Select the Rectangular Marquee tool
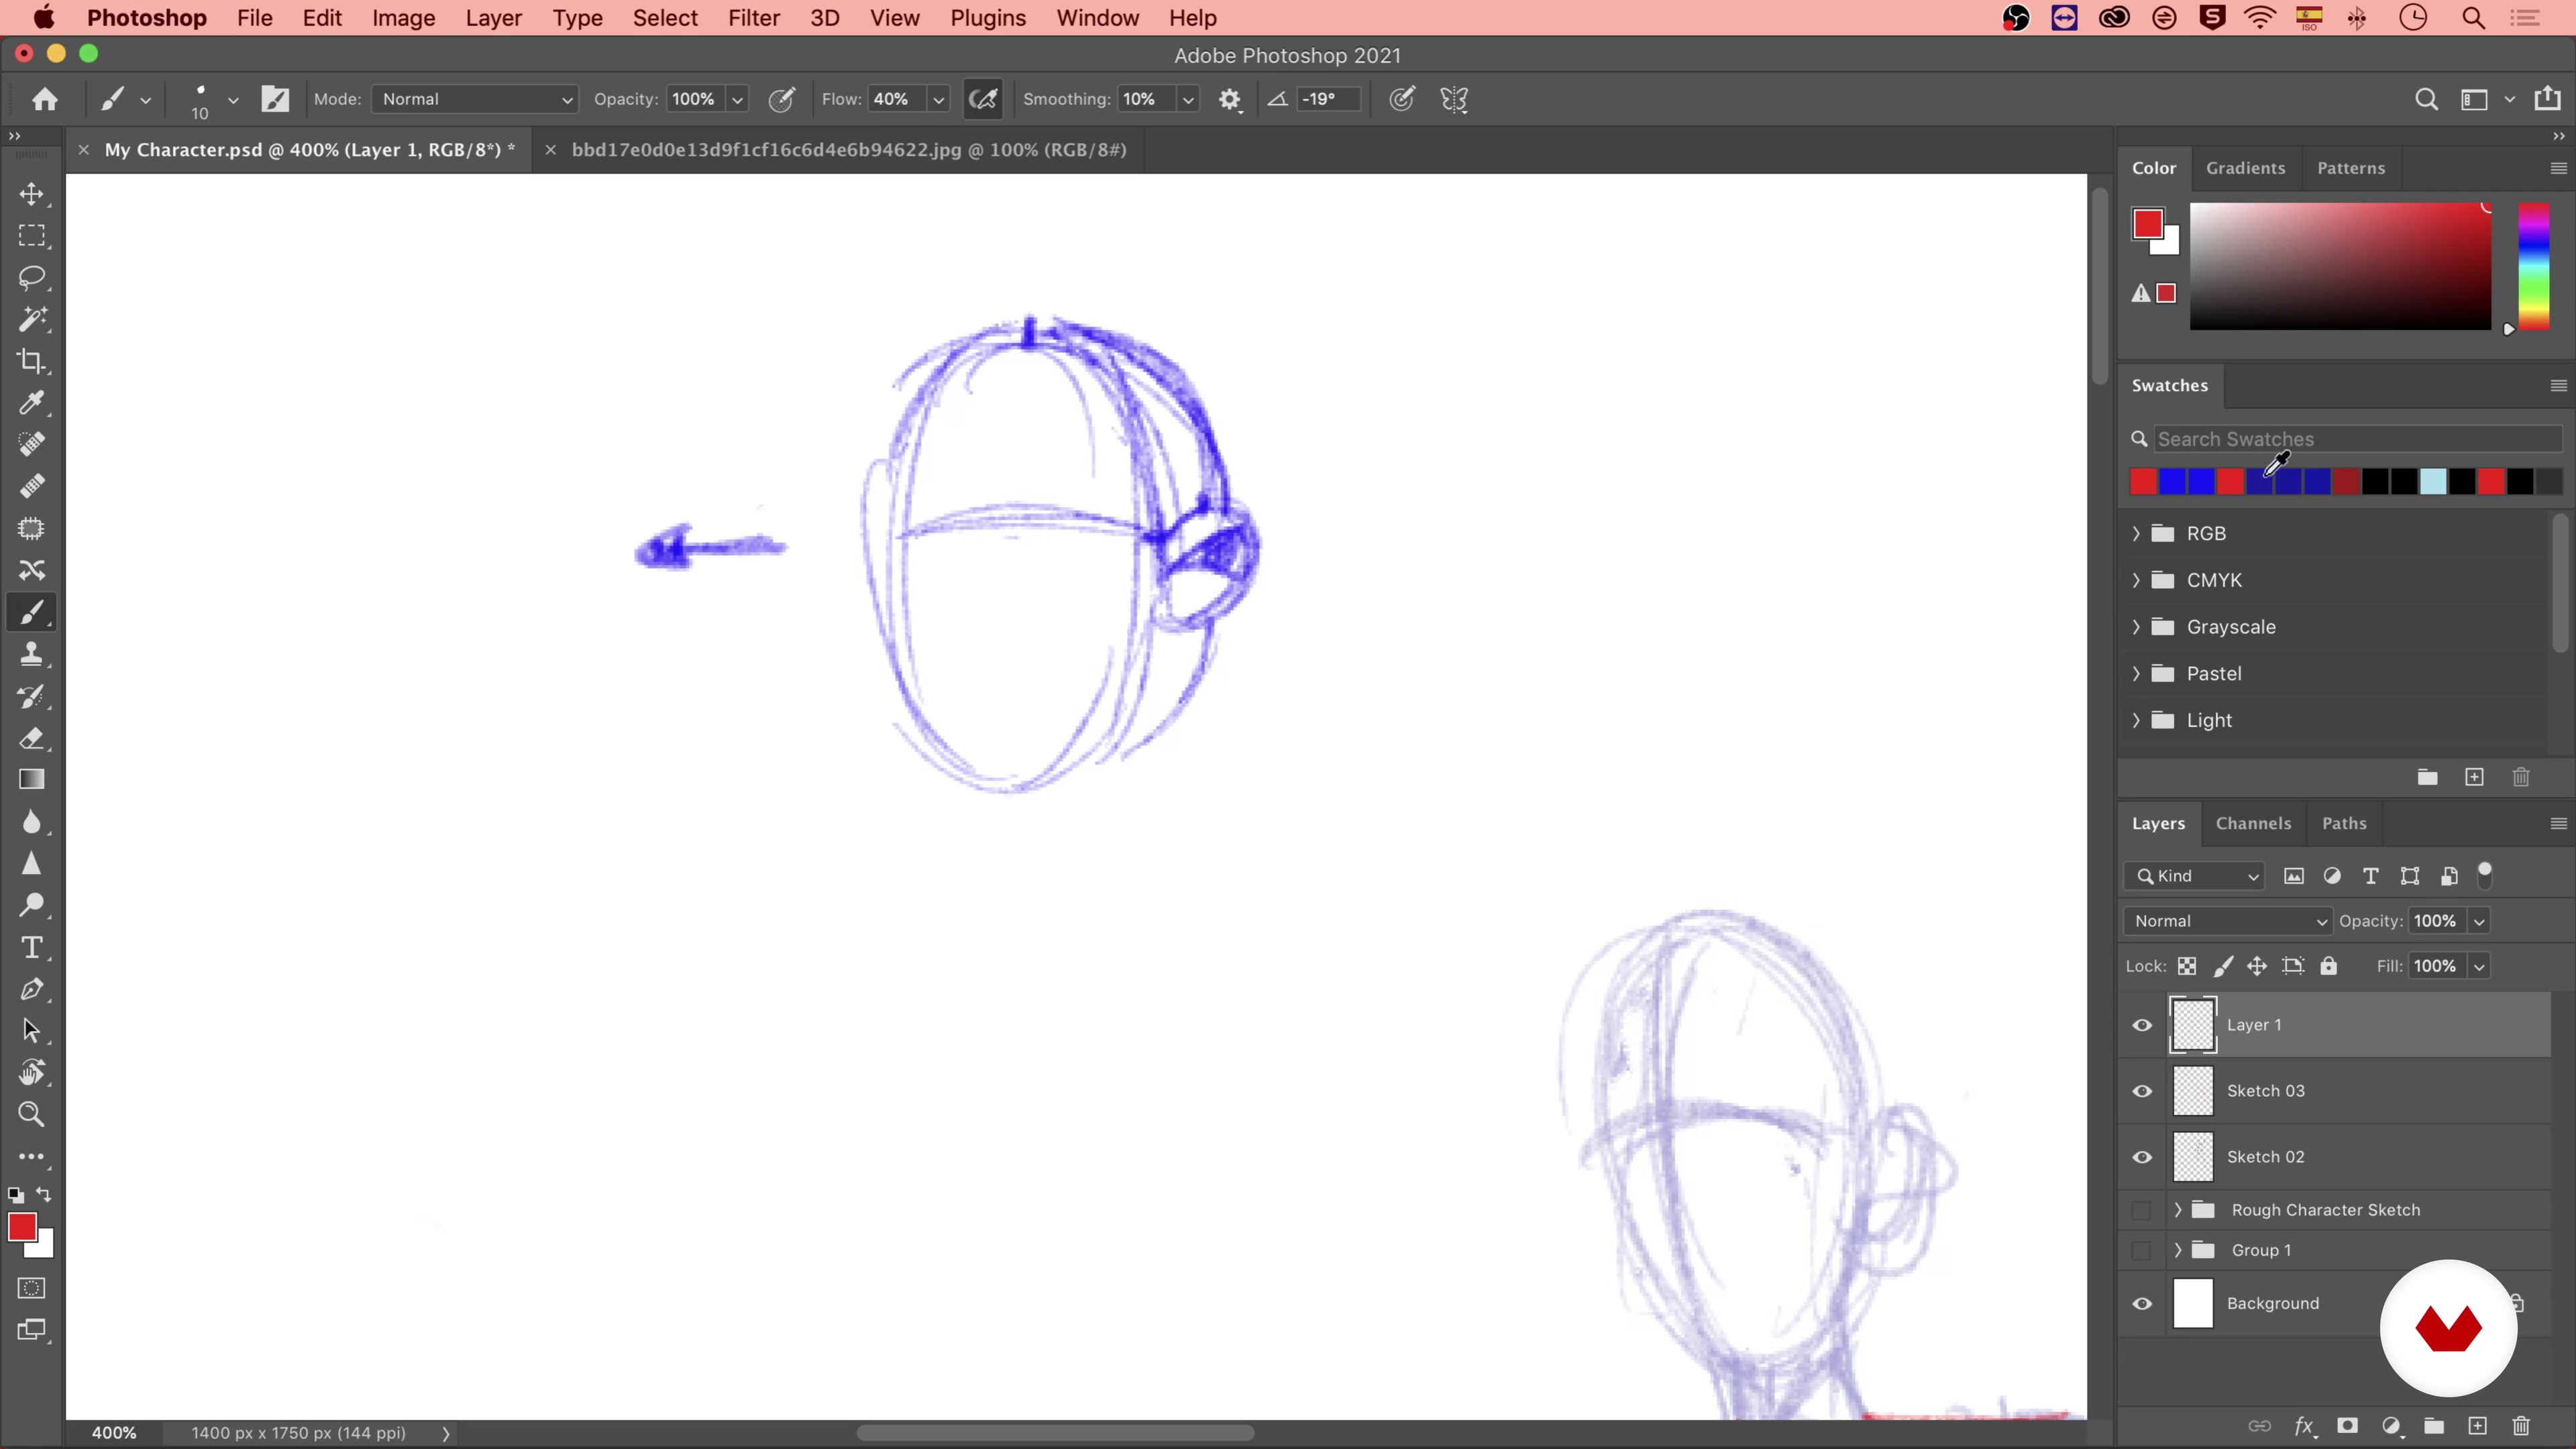 click(32, 236)
